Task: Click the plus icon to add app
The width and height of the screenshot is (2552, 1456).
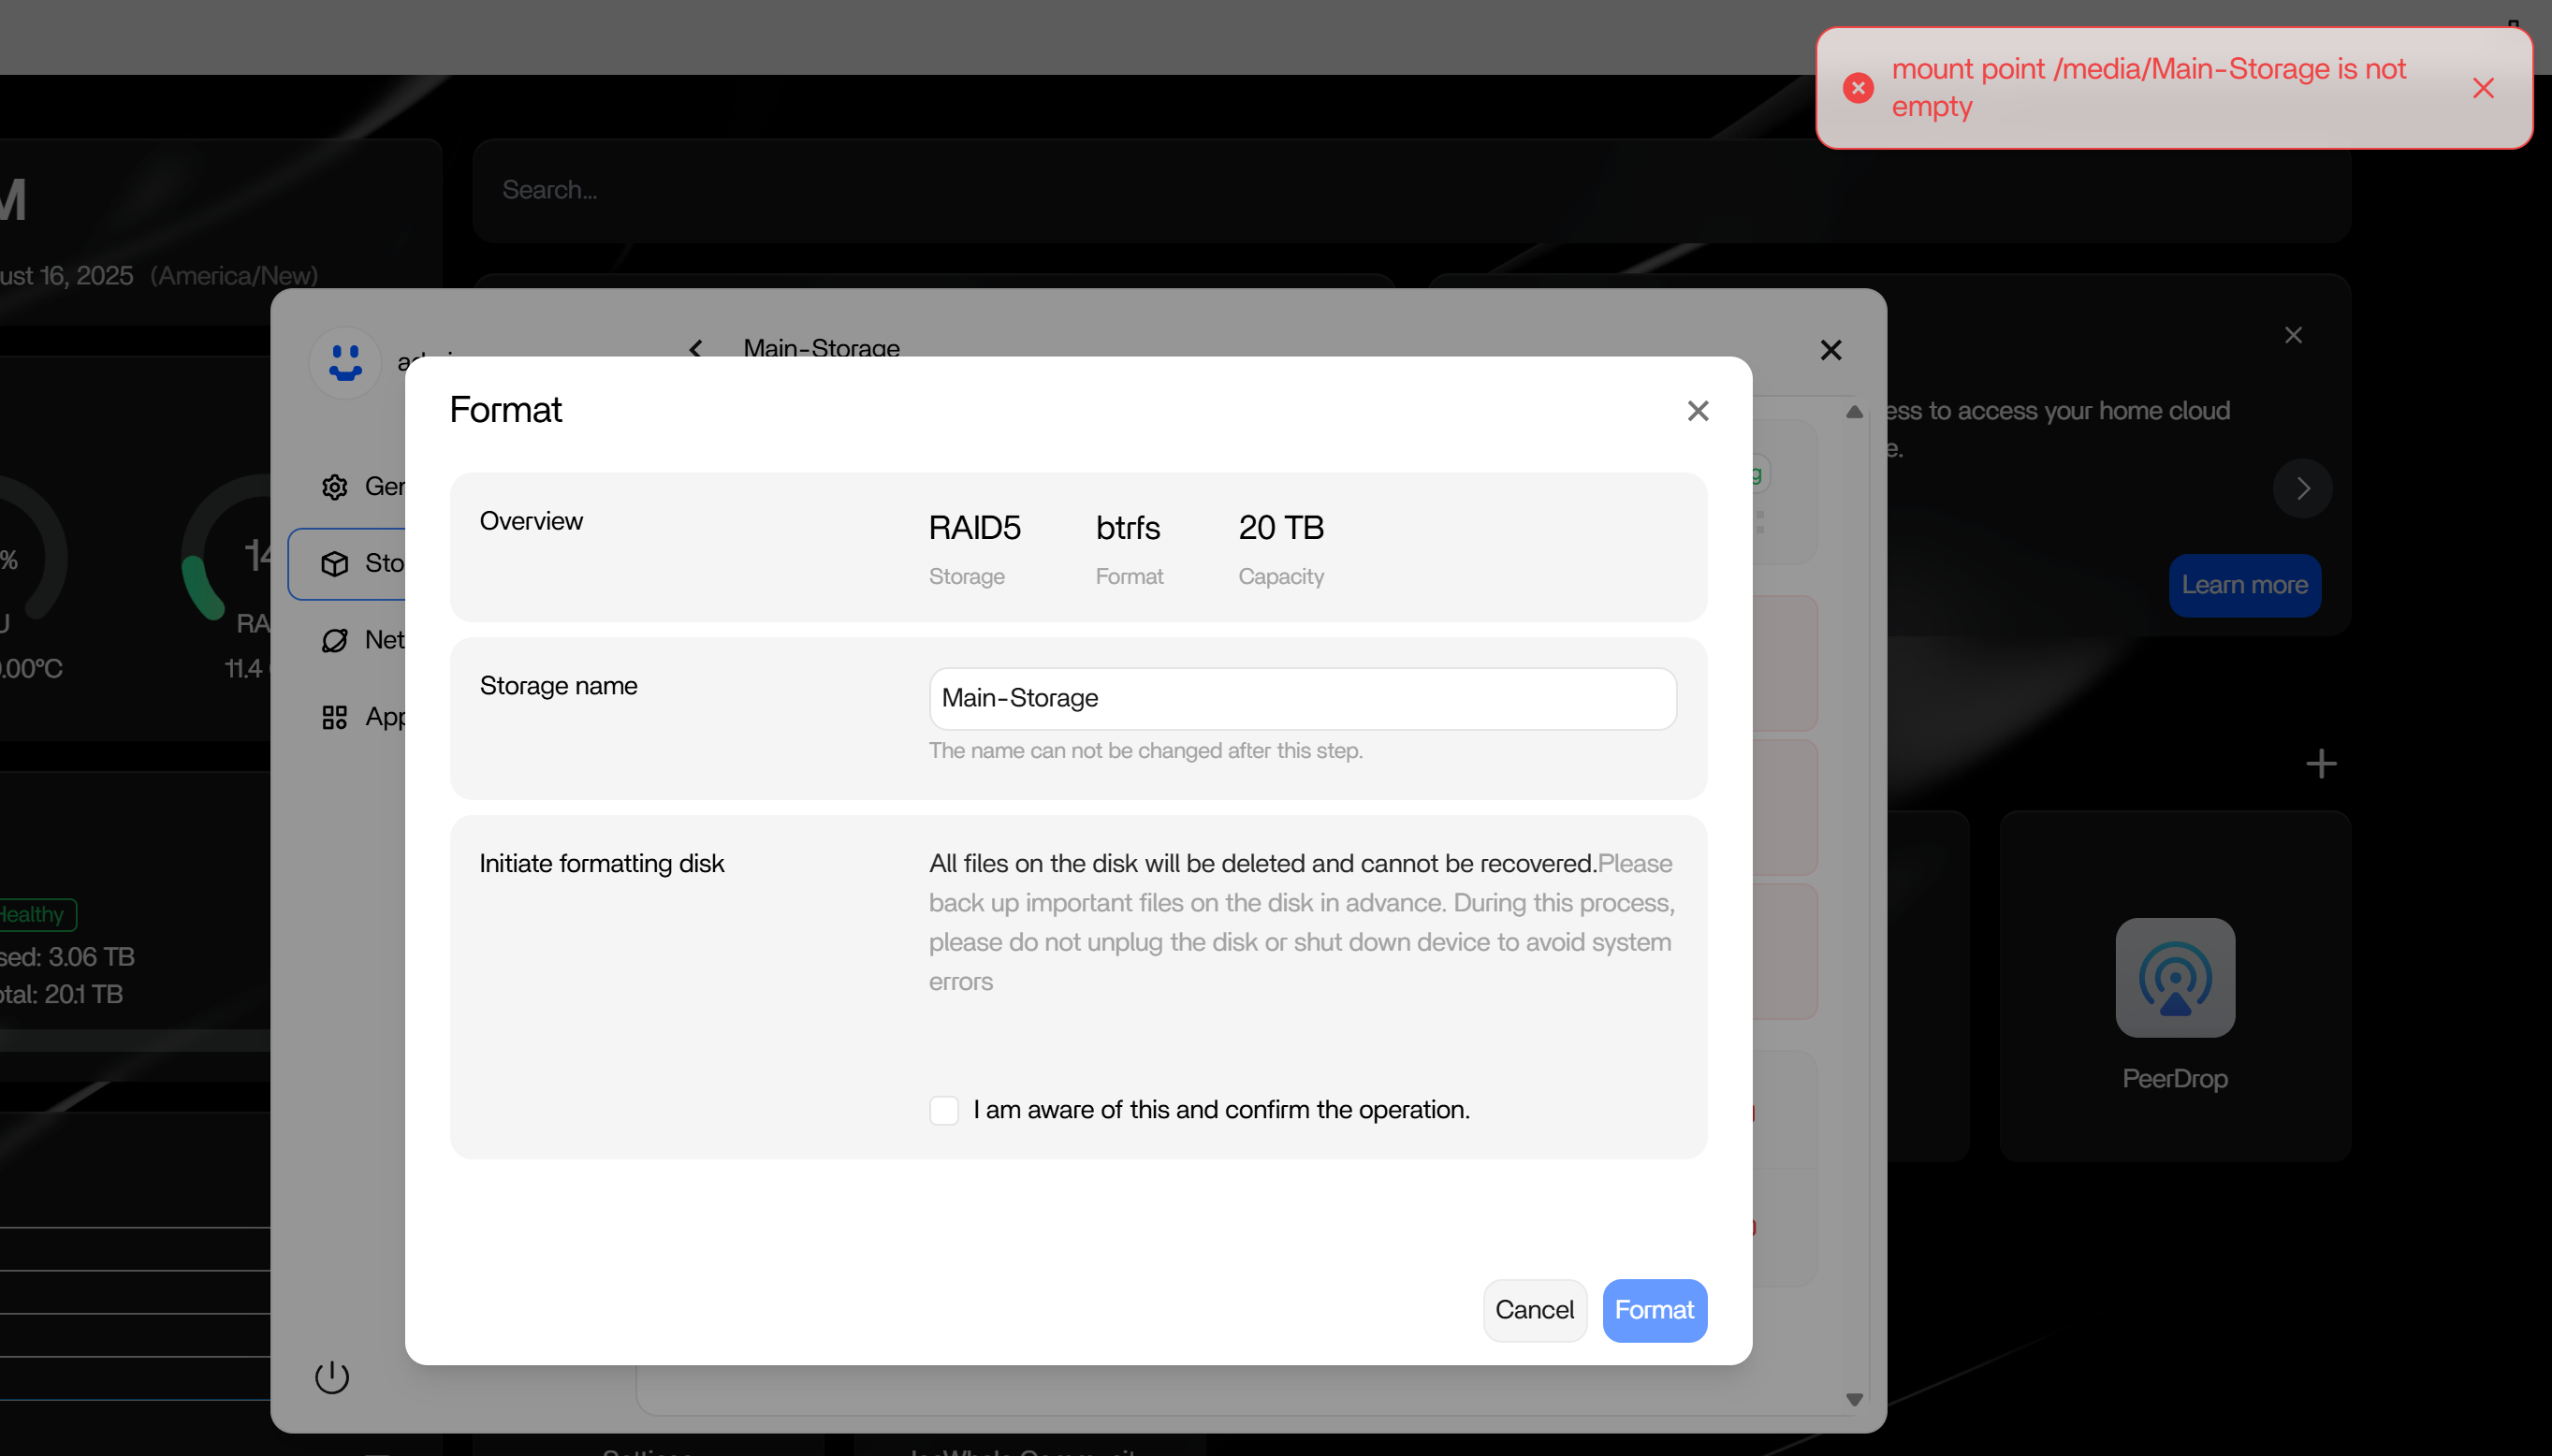Action: [x=2320, y=764]
